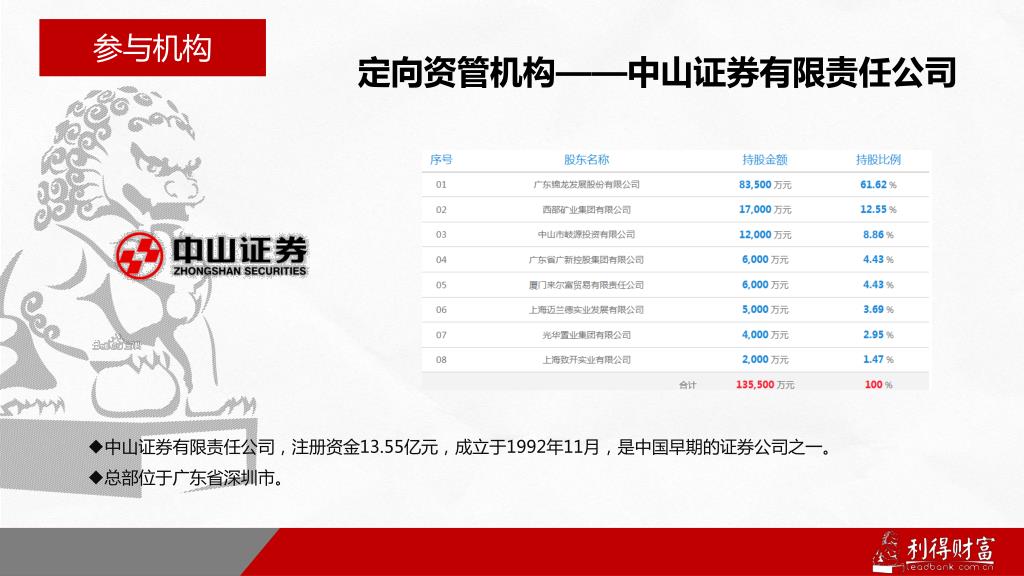The width and height of the screenshot is (1024, 576).
Task: Click the red Zhongshan Securities emblem icon
Action: click(140, 255)
